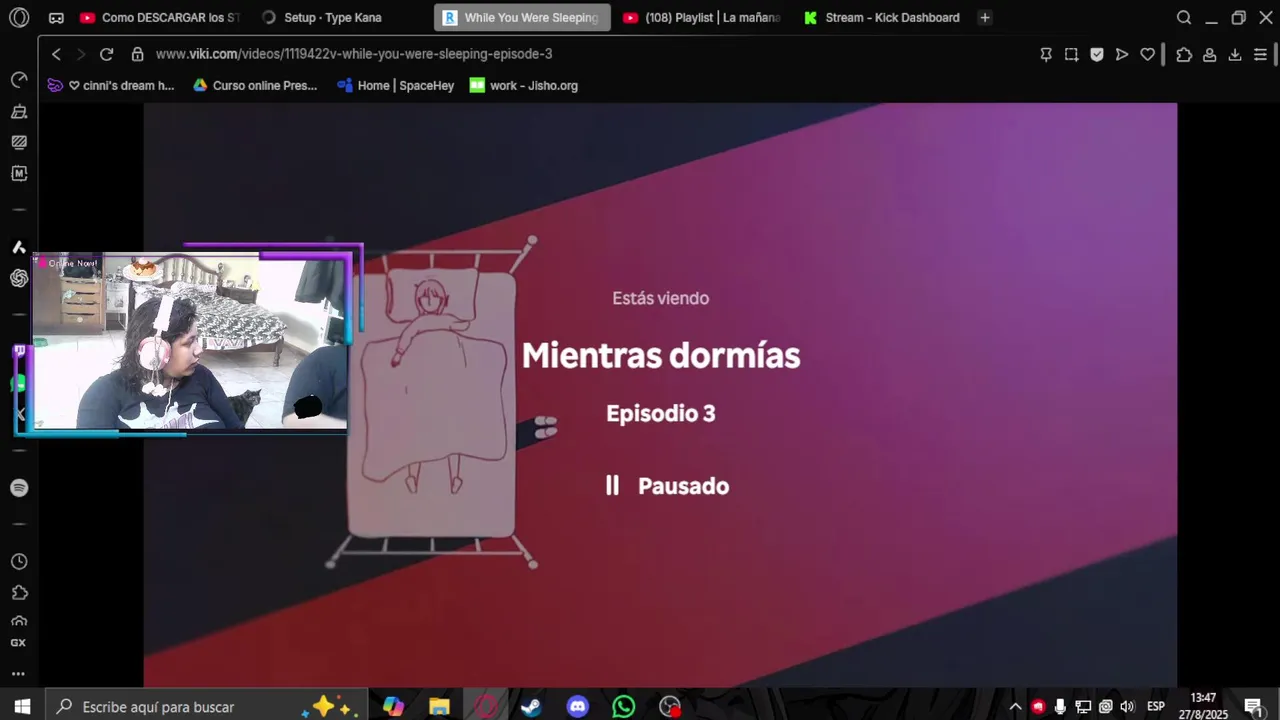Add page to bookmarks with heart icon

pos(1147,55)
